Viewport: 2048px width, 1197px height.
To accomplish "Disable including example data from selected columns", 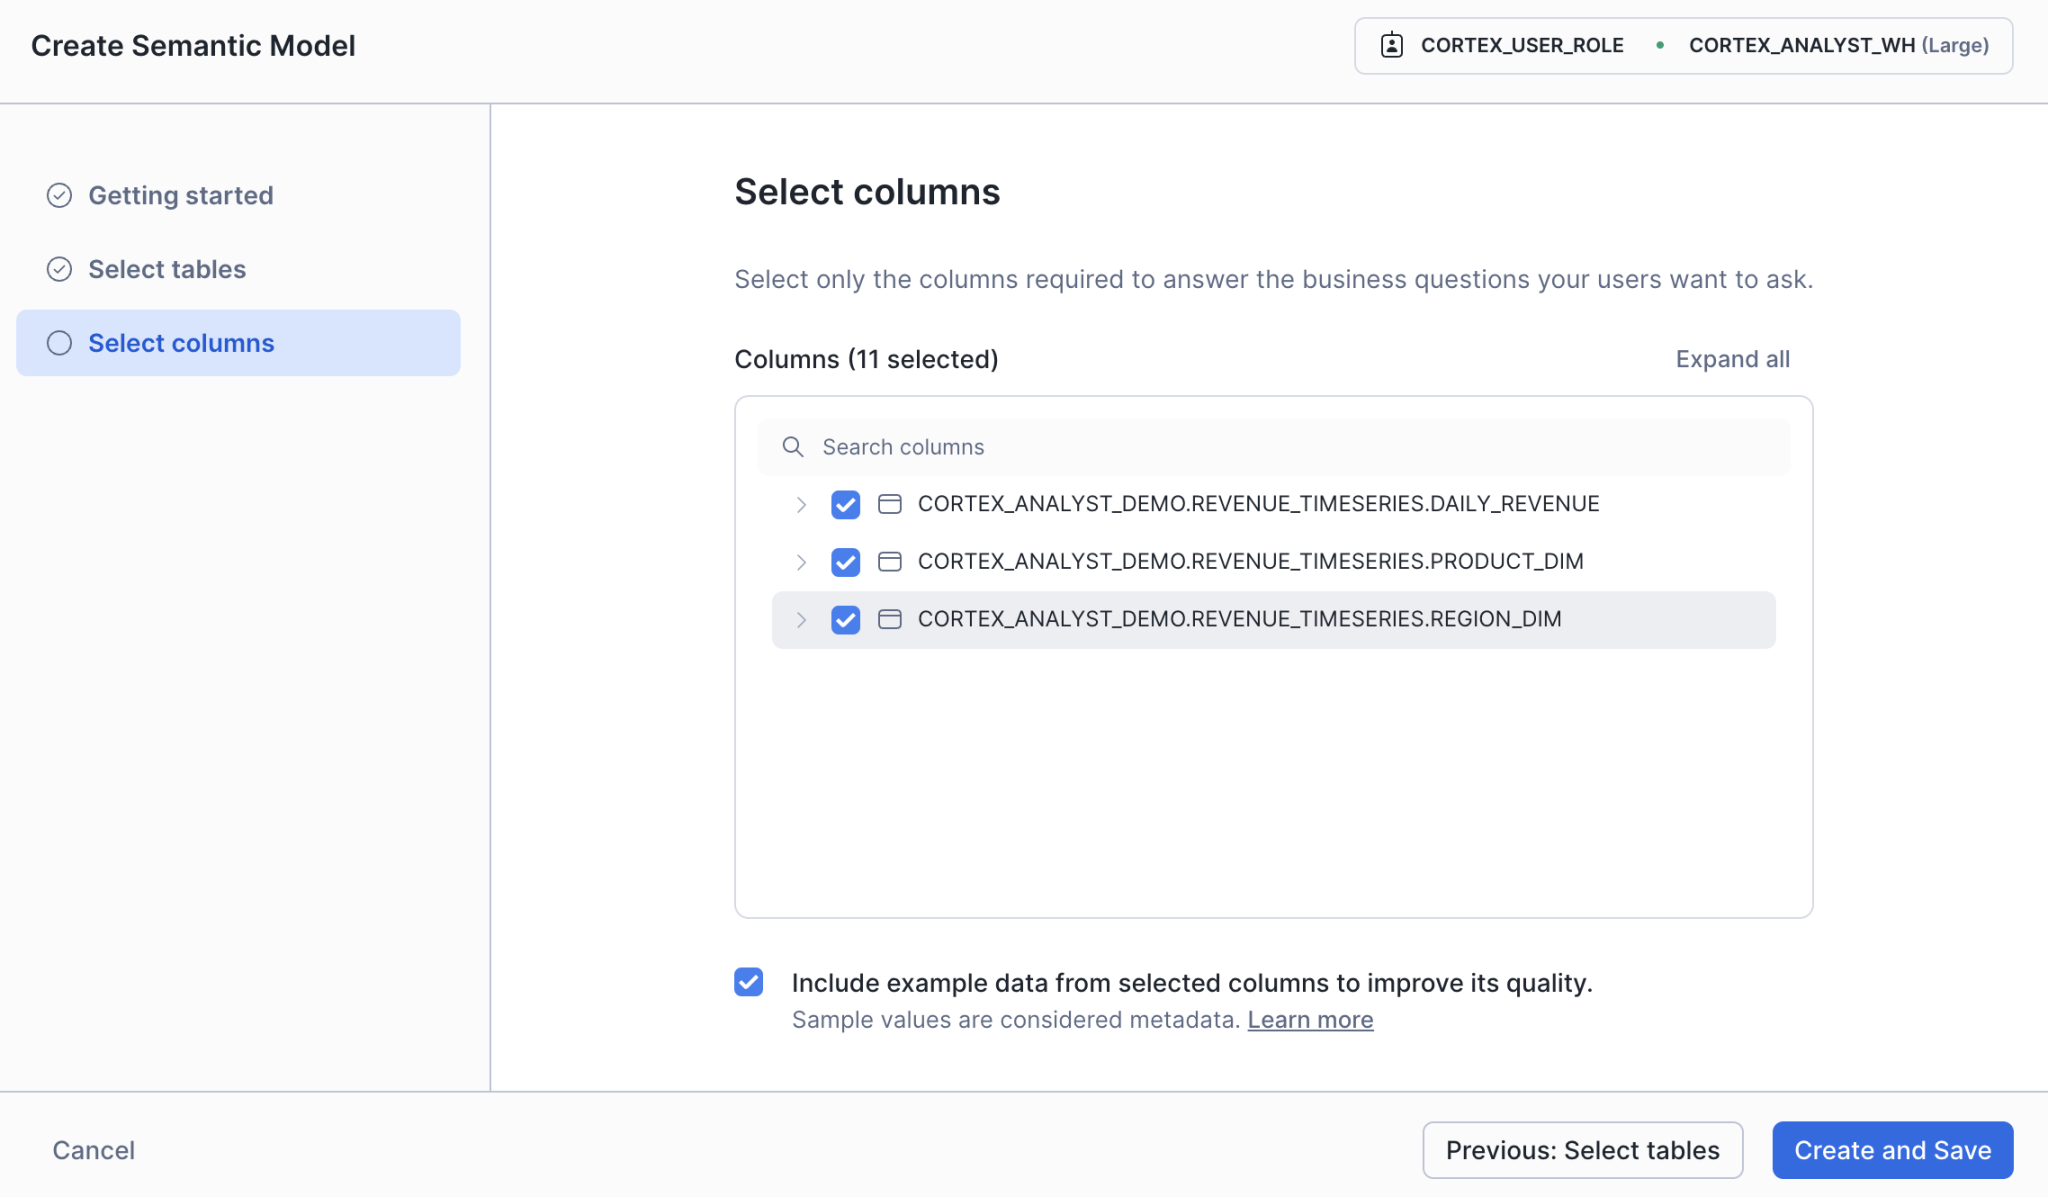I will tap(748, 982).
